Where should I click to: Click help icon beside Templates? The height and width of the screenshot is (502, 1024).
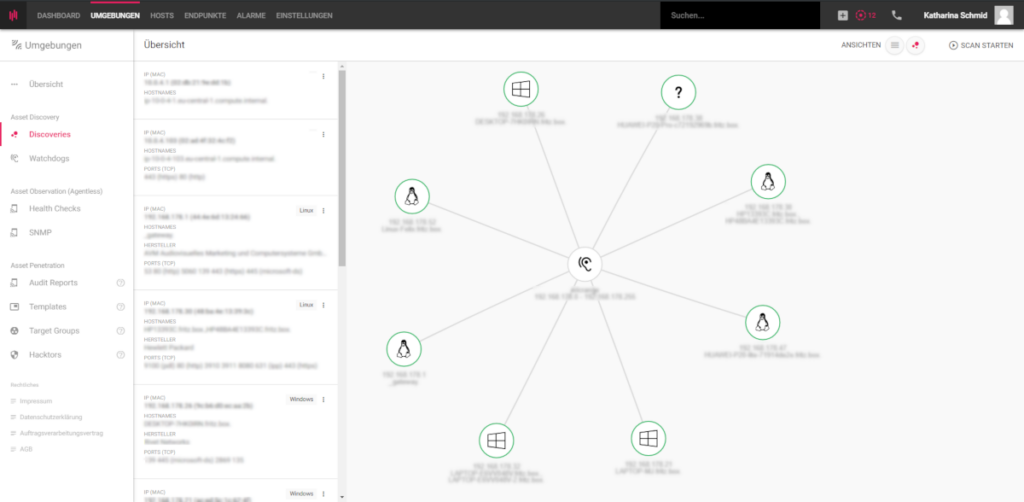point(120,307)
